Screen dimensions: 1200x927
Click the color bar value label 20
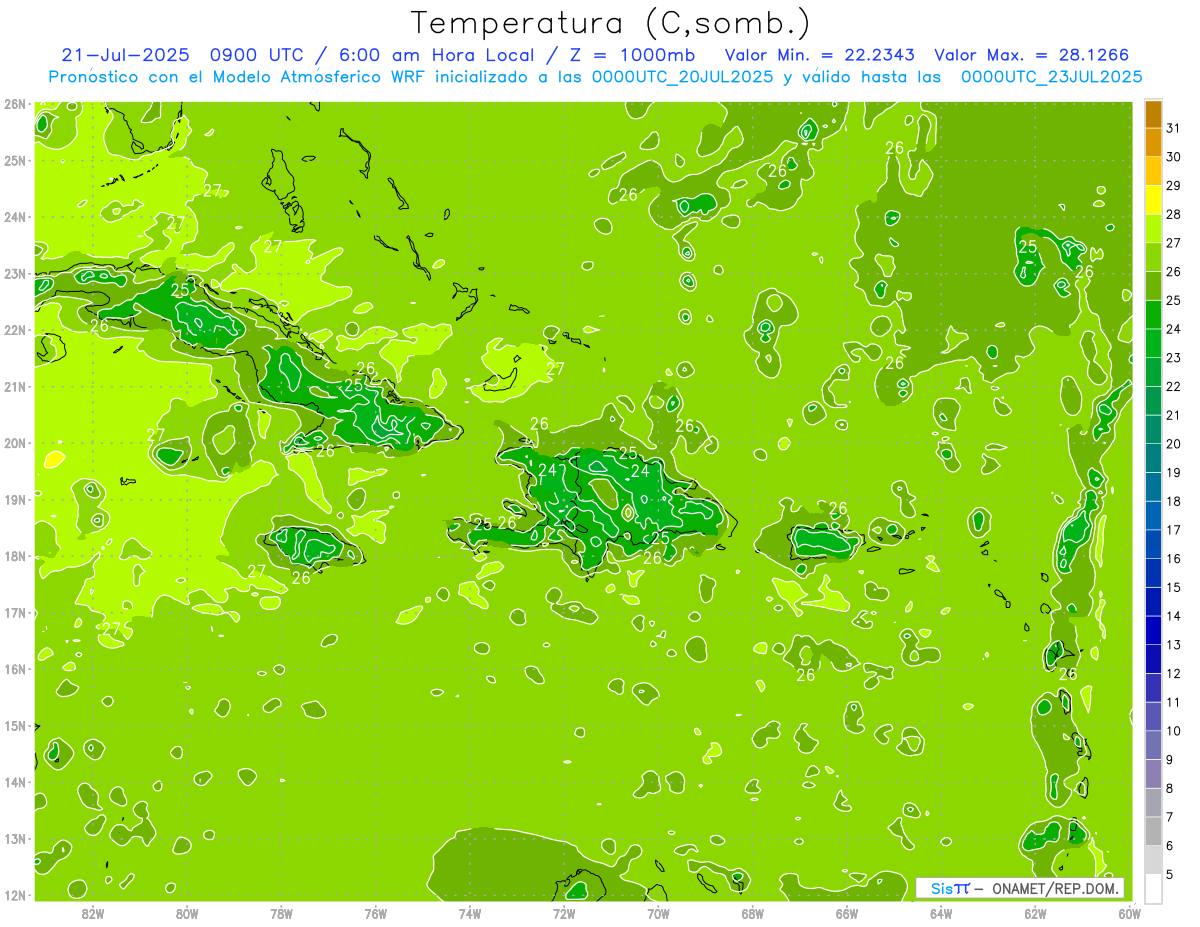coord(1174,444)
